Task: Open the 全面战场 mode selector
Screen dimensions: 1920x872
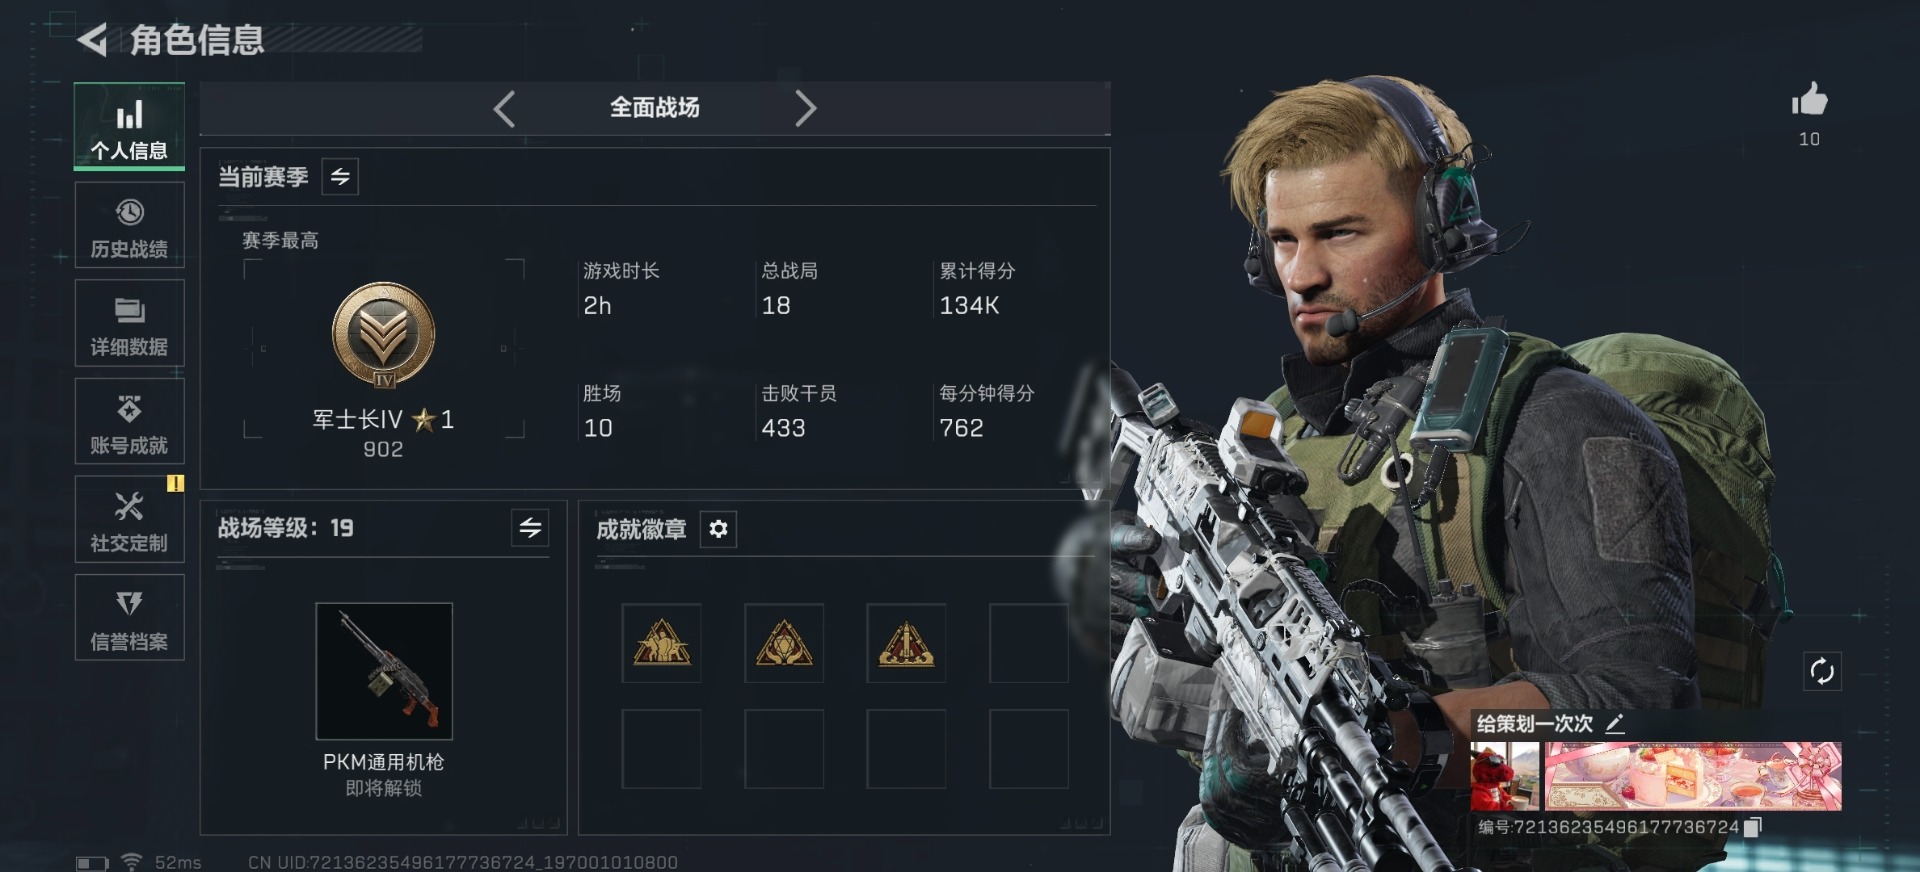Action: coord(655,108)
